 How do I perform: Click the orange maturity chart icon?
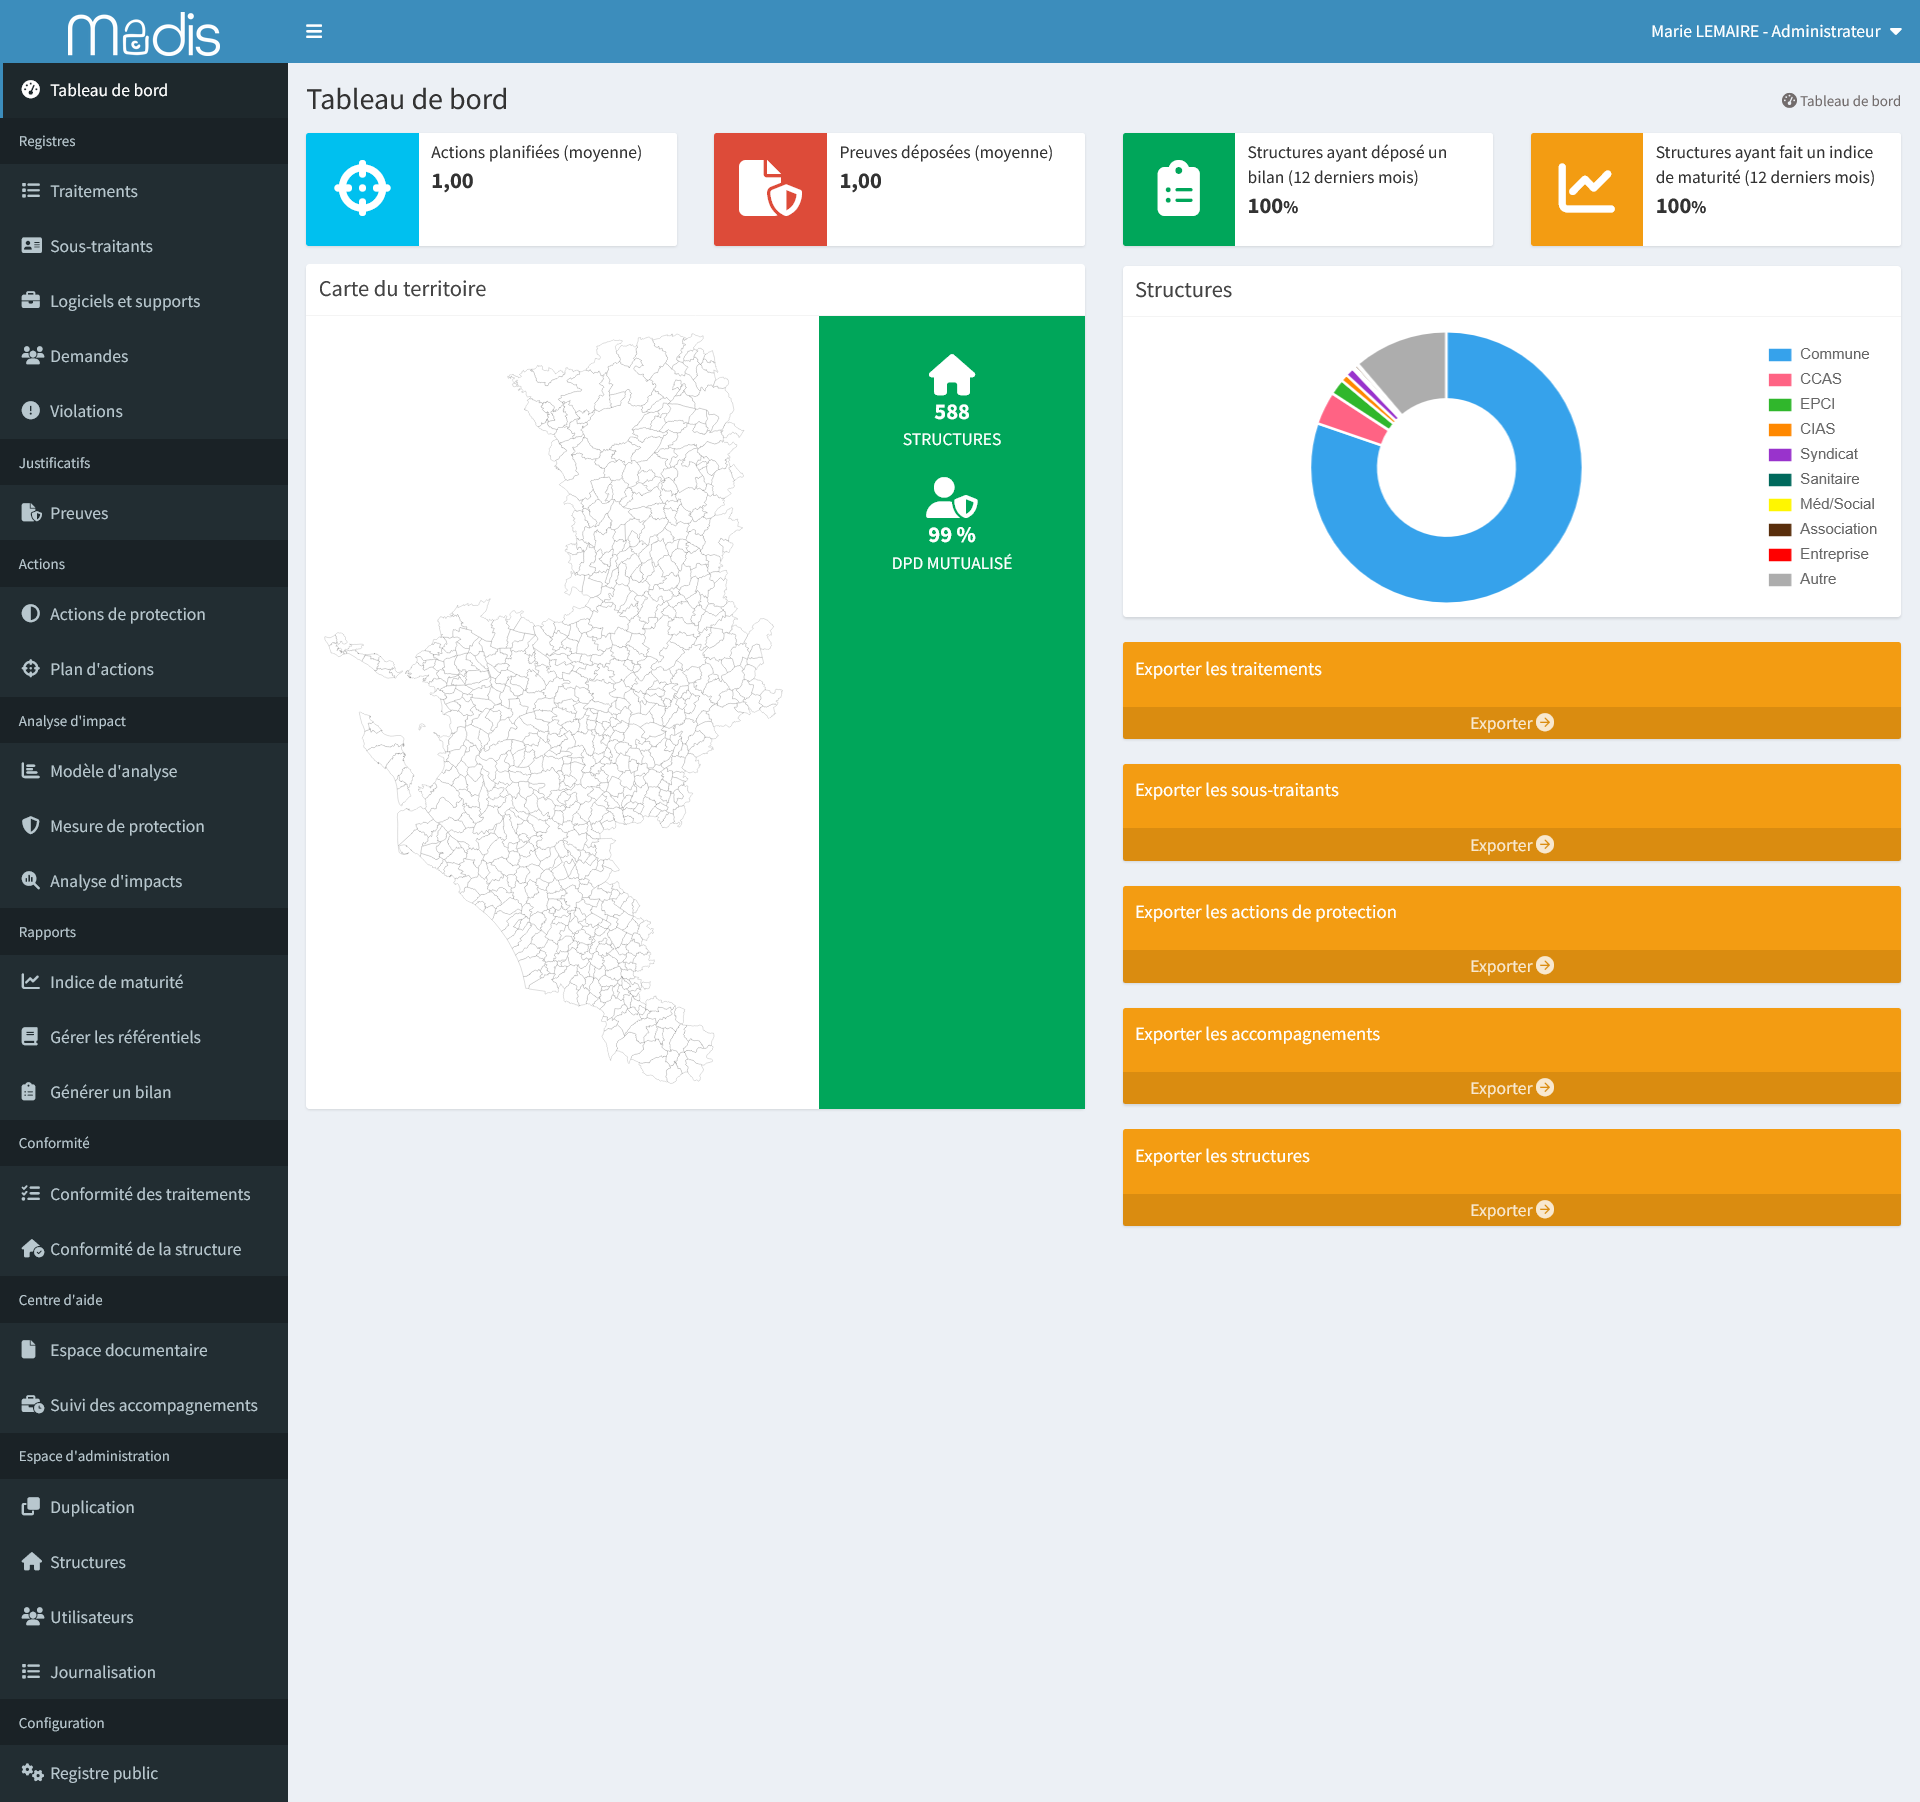[x=1586, y=188]
